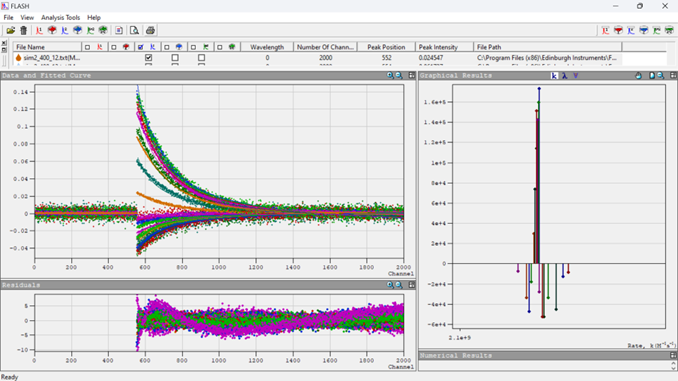Run the red single-curve fit tool
This screenshot has height=381, width=678.
point(39,30)
